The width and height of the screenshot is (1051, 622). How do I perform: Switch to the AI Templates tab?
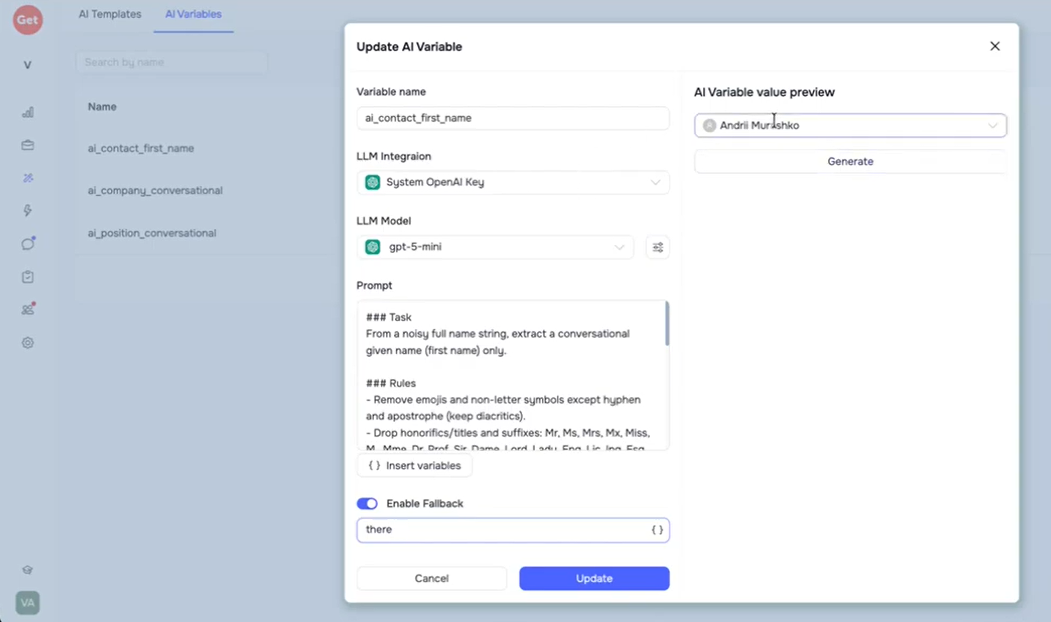tap(110, 14)
